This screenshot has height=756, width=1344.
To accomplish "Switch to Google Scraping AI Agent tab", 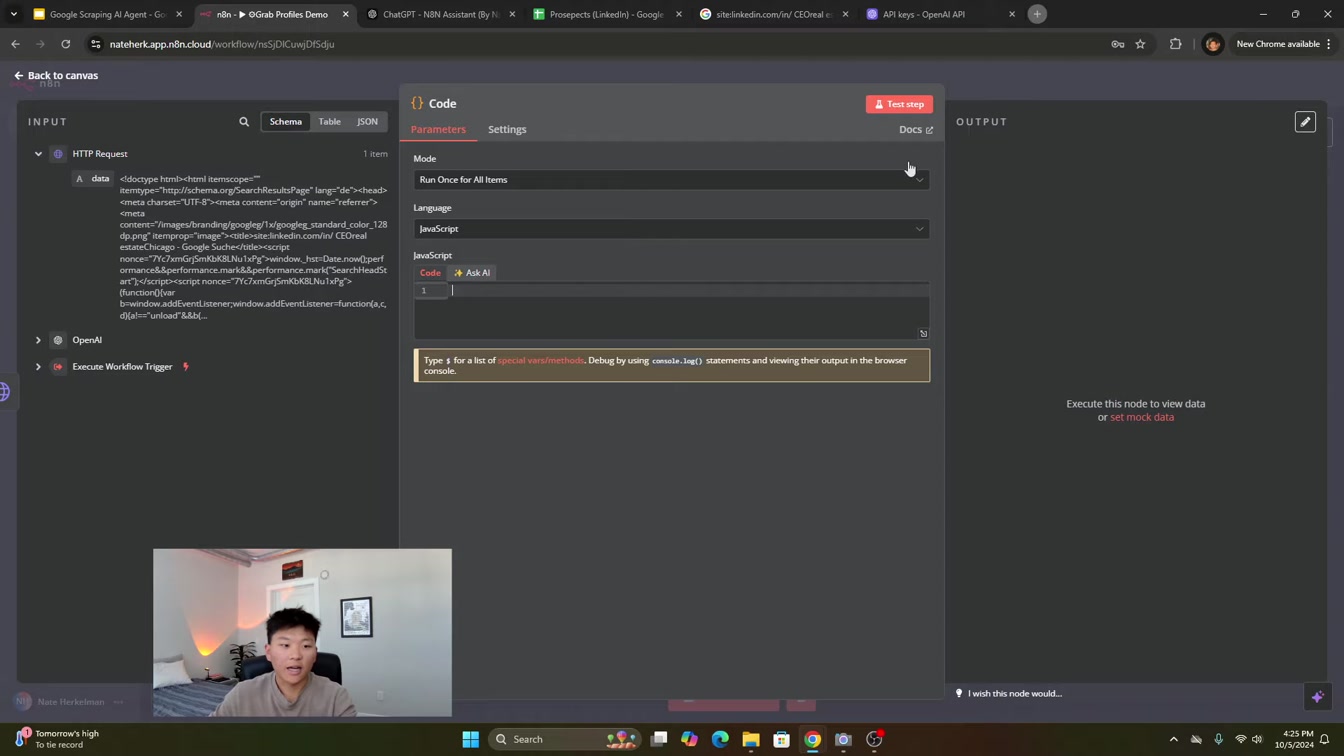I will click(107, 14).
